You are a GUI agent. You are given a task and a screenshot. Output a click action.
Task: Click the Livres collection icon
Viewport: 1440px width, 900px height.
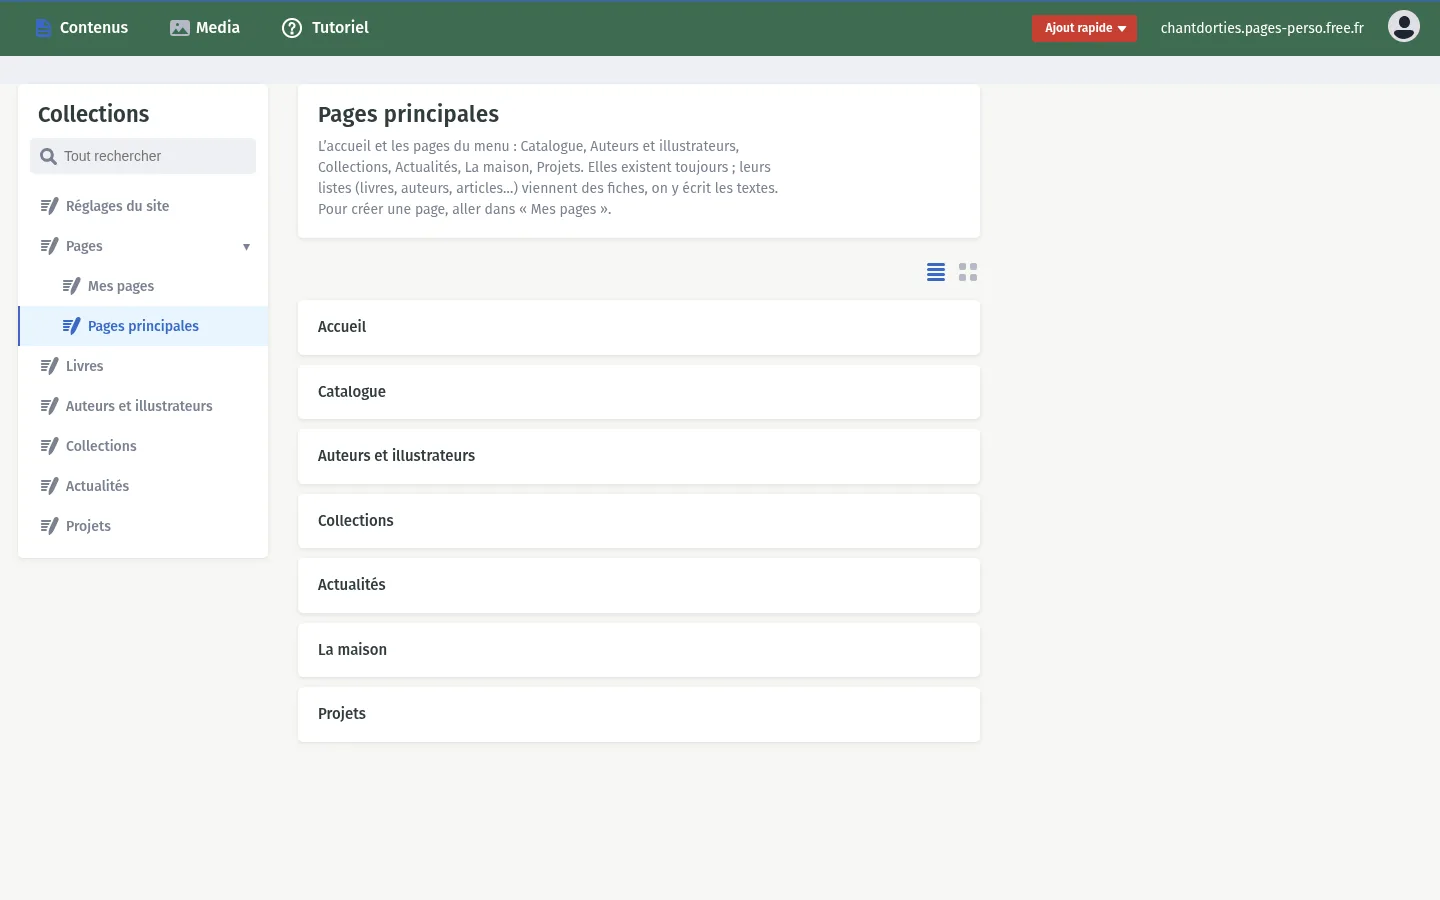click(49, 366)
